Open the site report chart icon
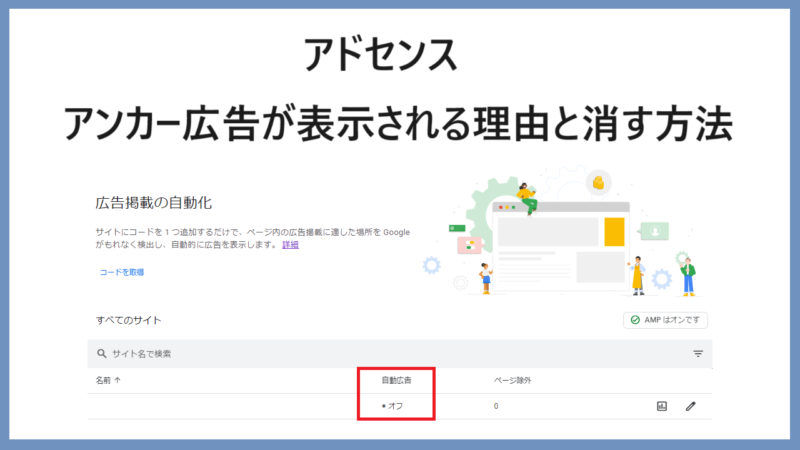This screenshot has width=800, height=450. click(662, 406)
